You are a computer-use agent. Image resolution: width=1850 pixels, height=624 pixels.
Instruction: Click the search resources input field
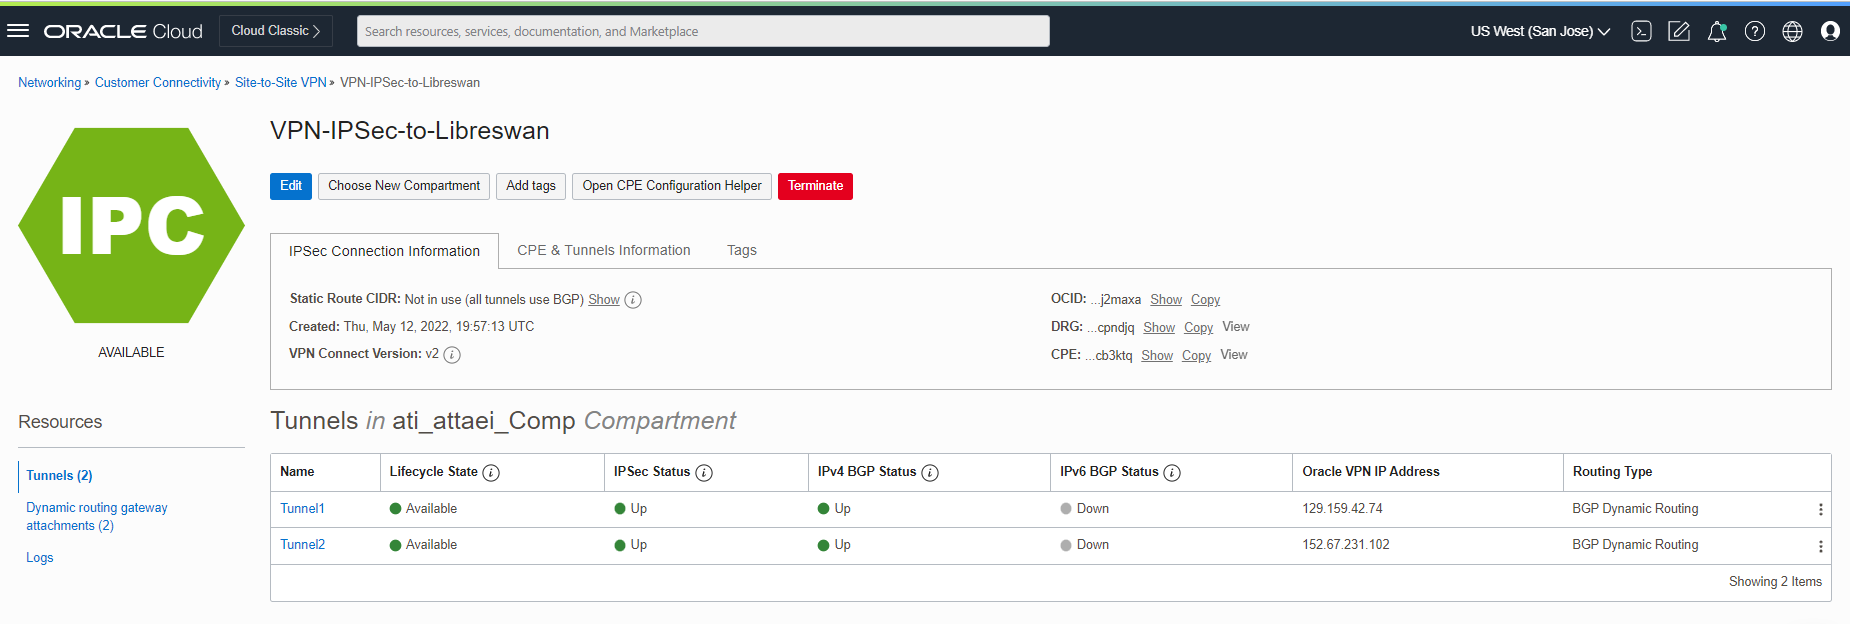pos(702,31)
